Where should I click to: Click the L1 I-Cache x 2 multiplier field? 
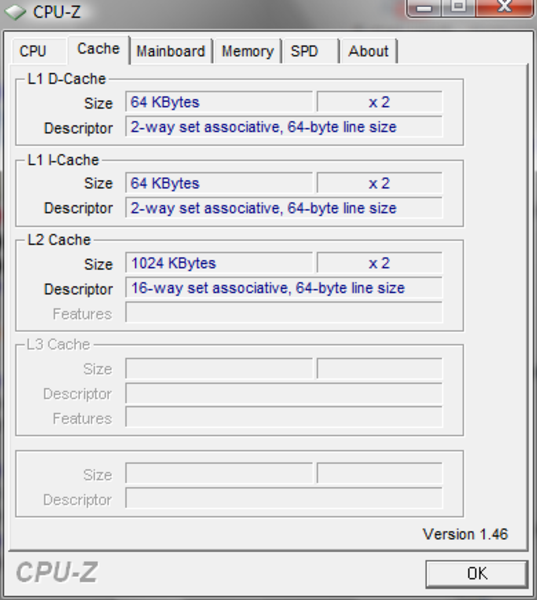coord(379,183)
